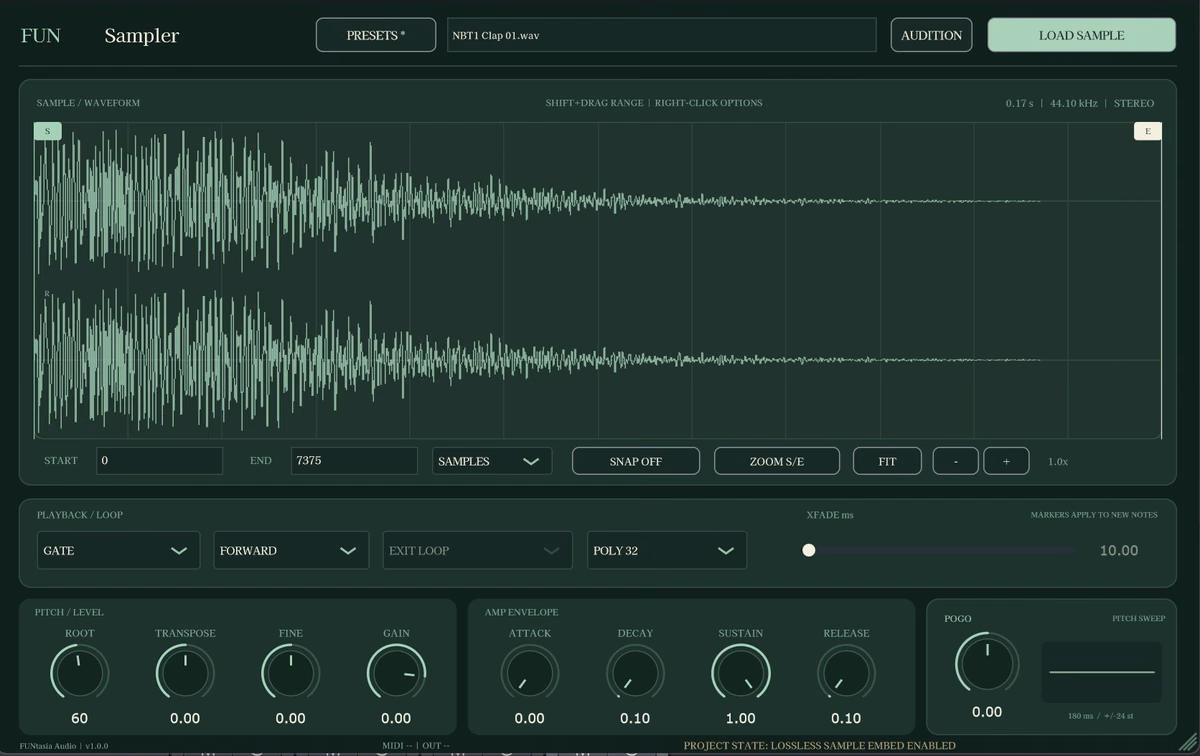The width and height of the screenshot is (1200, 756).
Task: Click the minus zoom out button
Action: pyautogui.click(x=956, y=461)
